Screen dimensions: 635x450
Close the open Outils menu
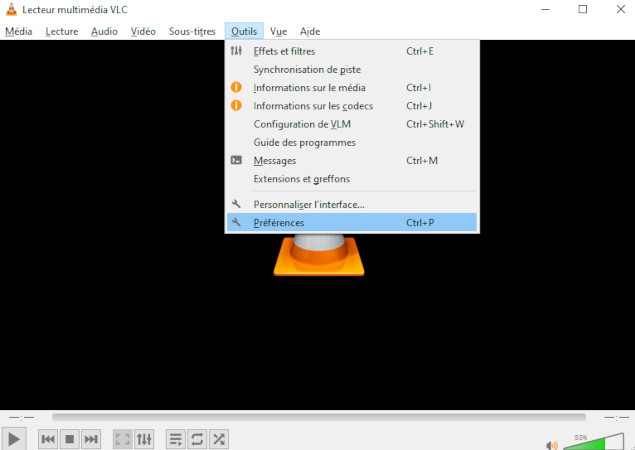pos(244,31)
